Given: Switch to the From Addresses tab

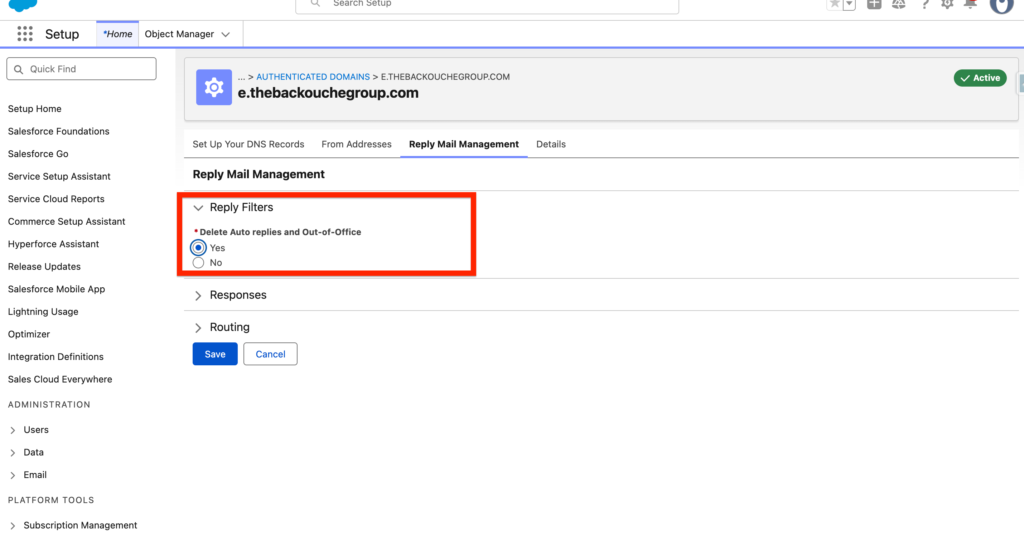Looking at the screenshot, I should point(356,144).
